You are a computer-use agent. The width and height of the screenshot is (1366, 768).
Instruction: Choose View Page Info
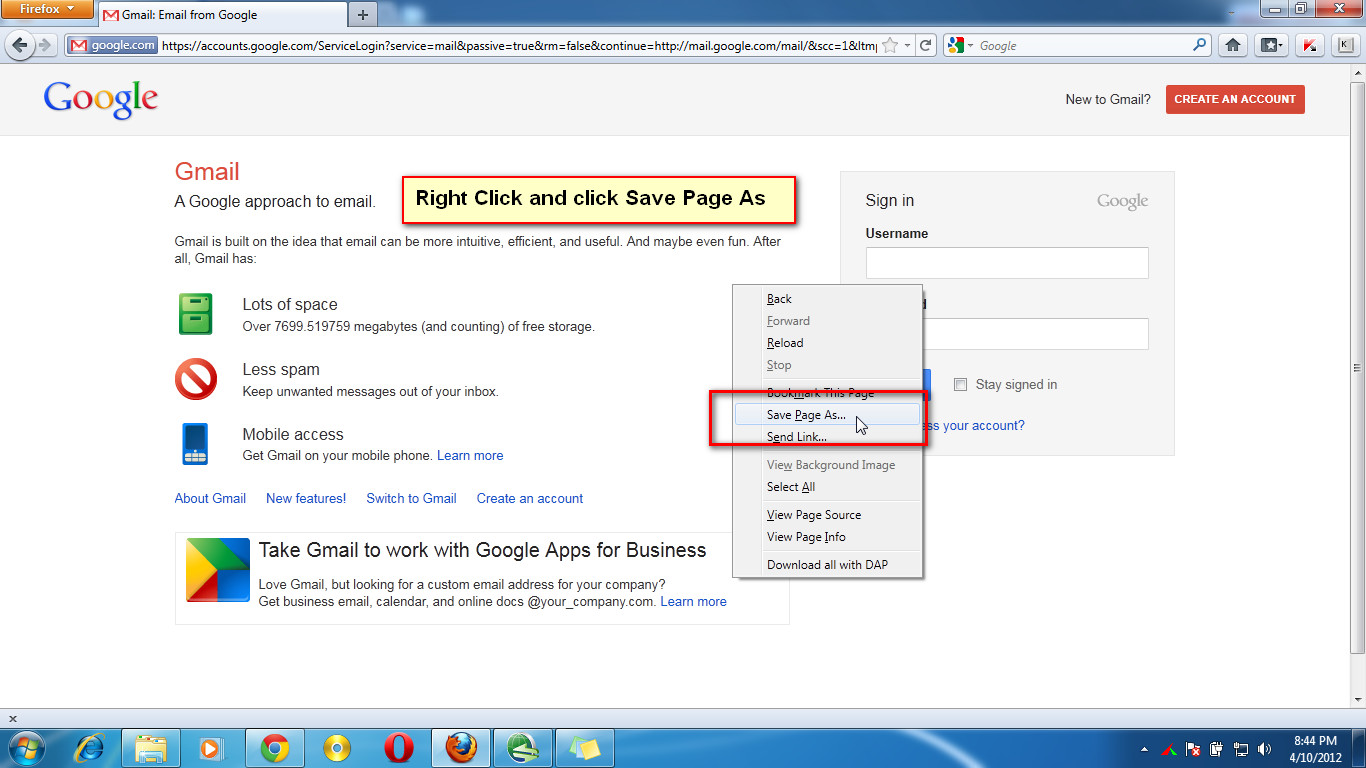click(827, 537)
